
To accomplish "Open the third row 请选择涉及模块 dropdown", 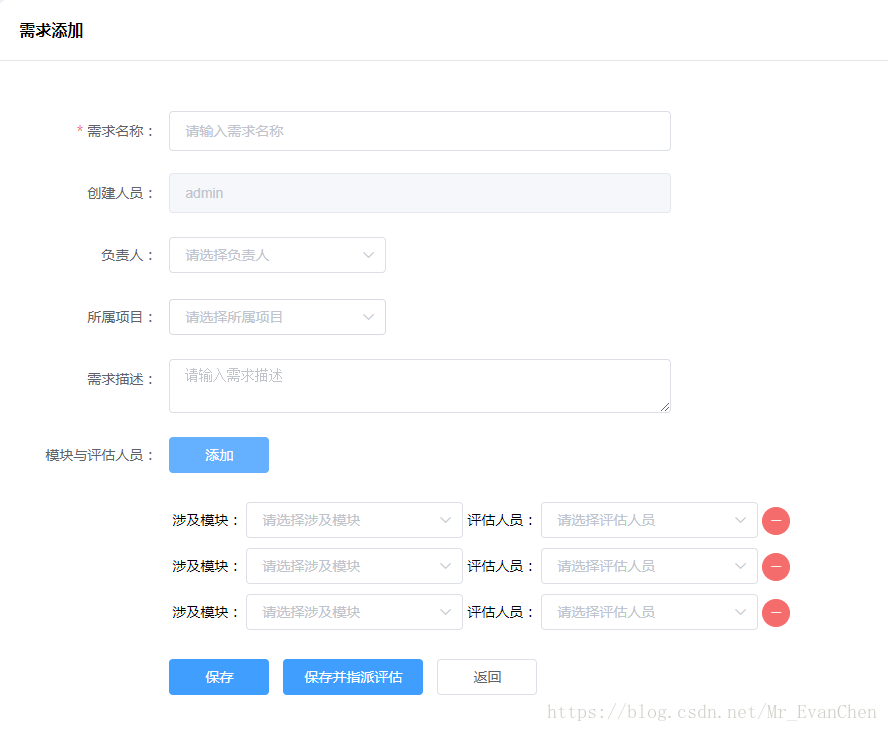I will click(x=354, y=612).
